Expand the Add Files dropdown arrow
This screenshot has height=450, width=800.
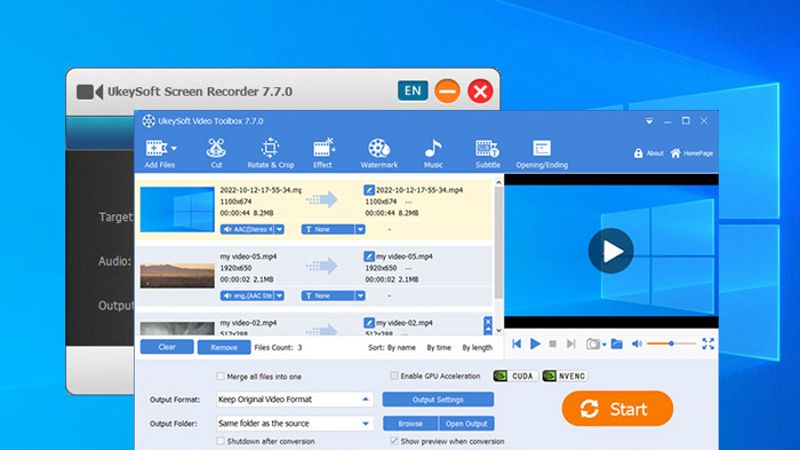174,148
